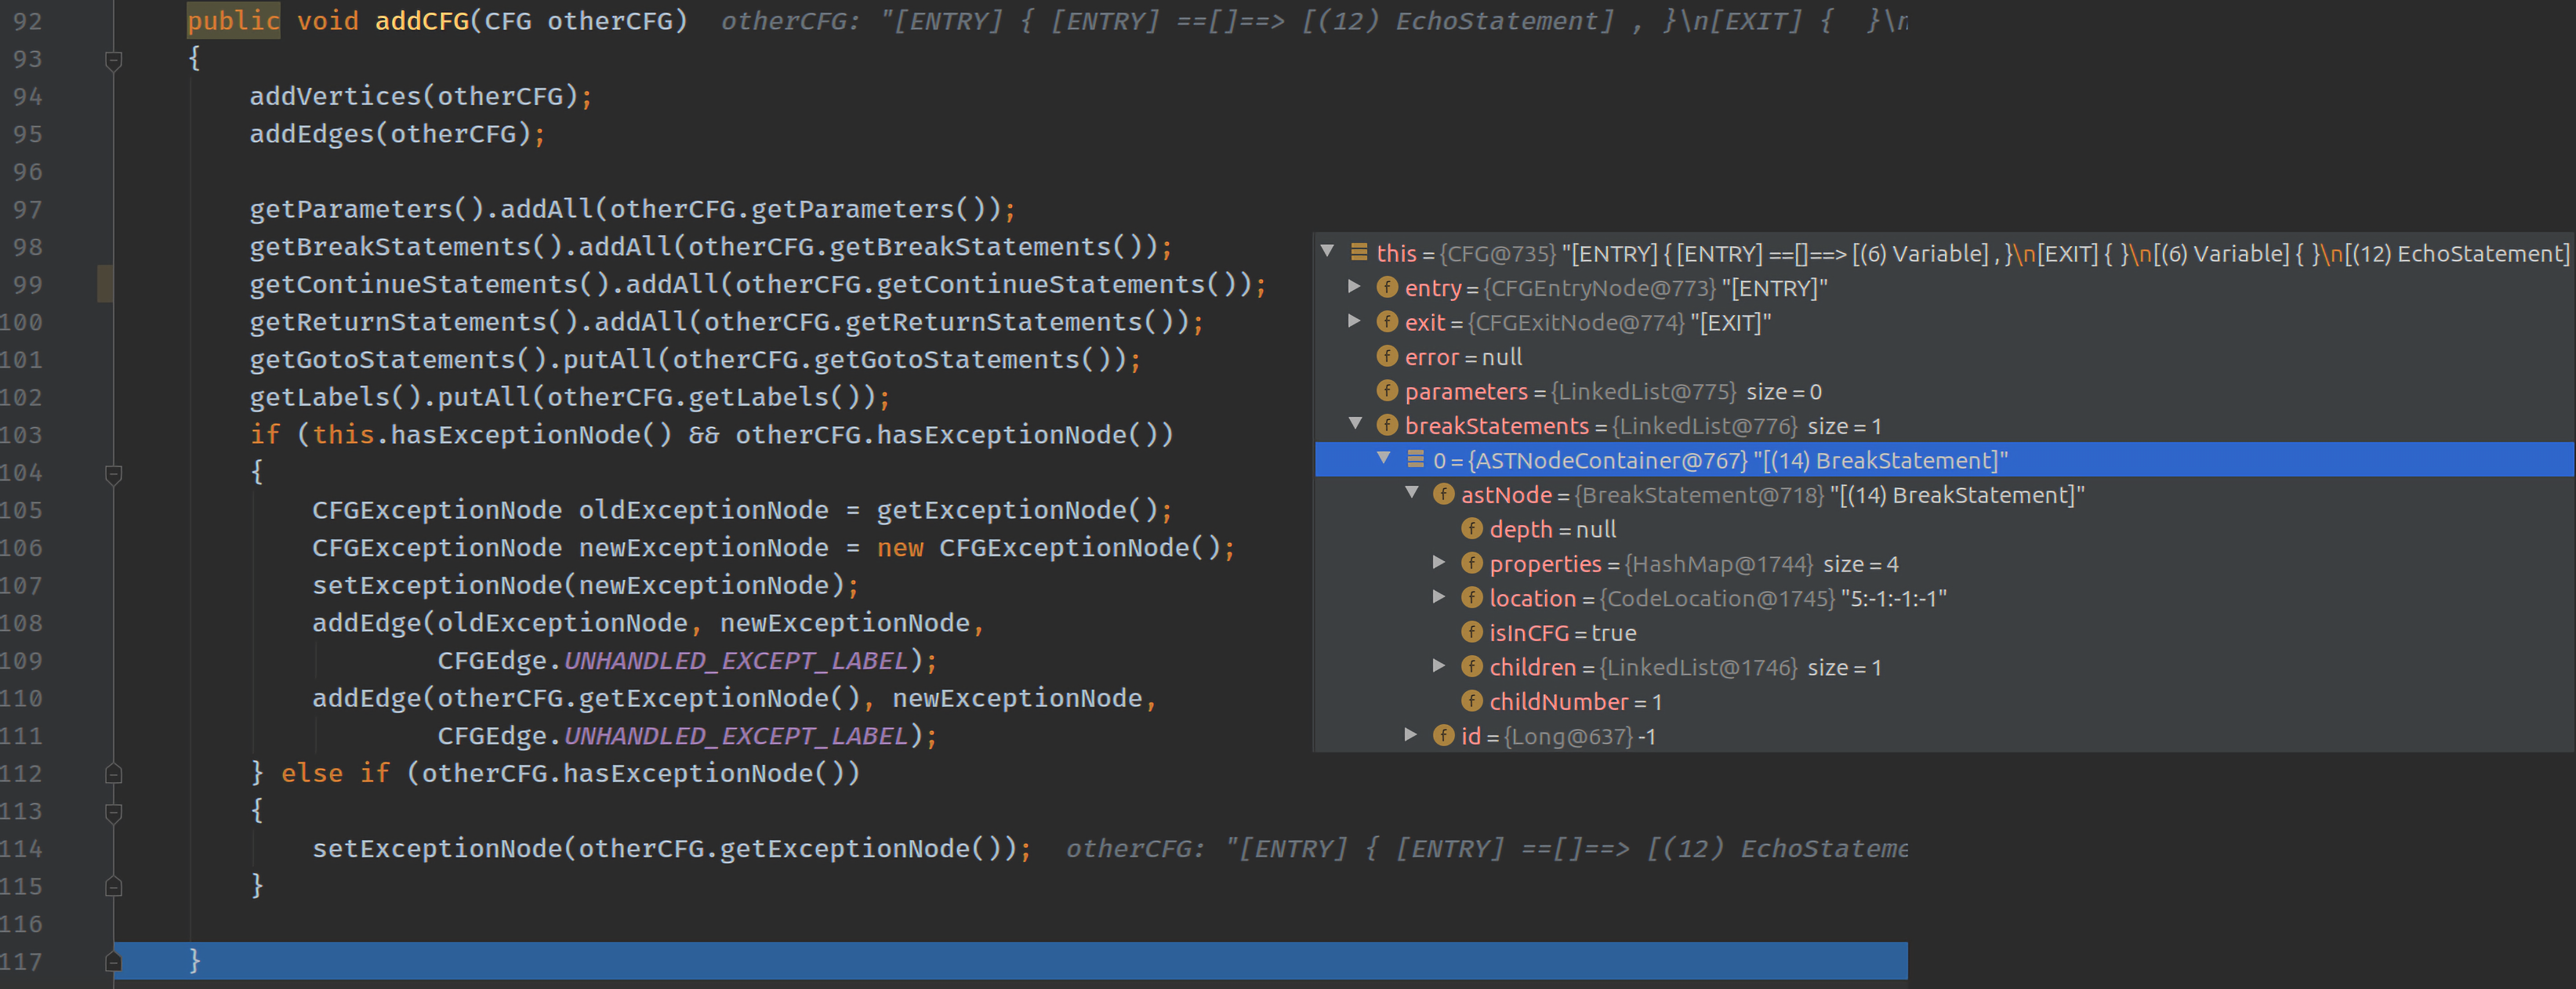The height and width of the screenshot is (989, 2576).
Task: Click line number 103 in the gutter
Action: (x=22, y=435)
